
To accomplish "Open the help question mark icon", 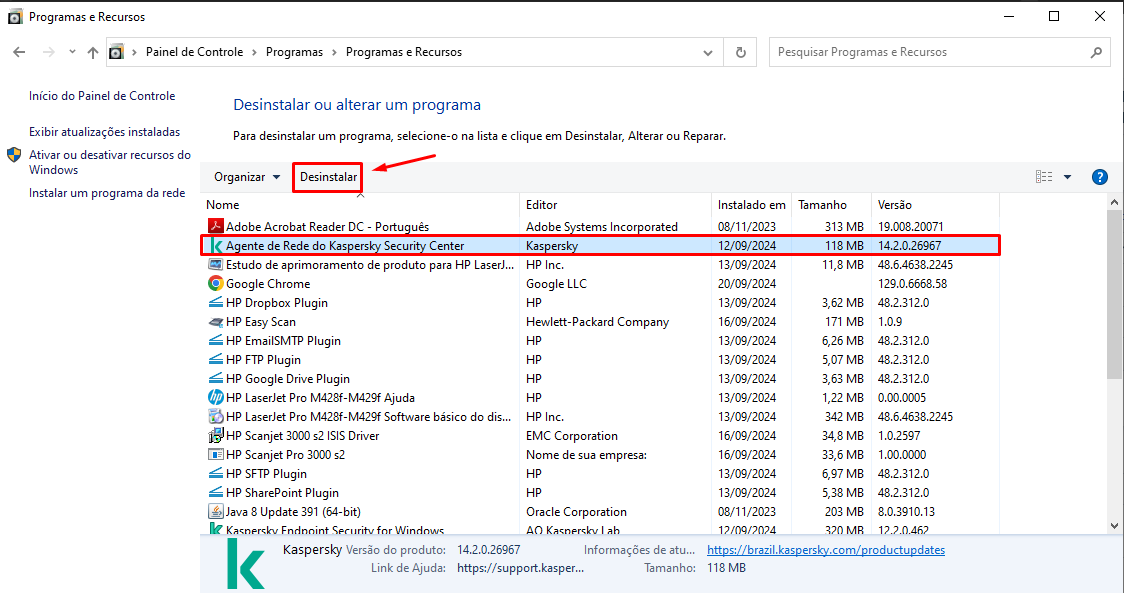I will tap(1100, 177).
